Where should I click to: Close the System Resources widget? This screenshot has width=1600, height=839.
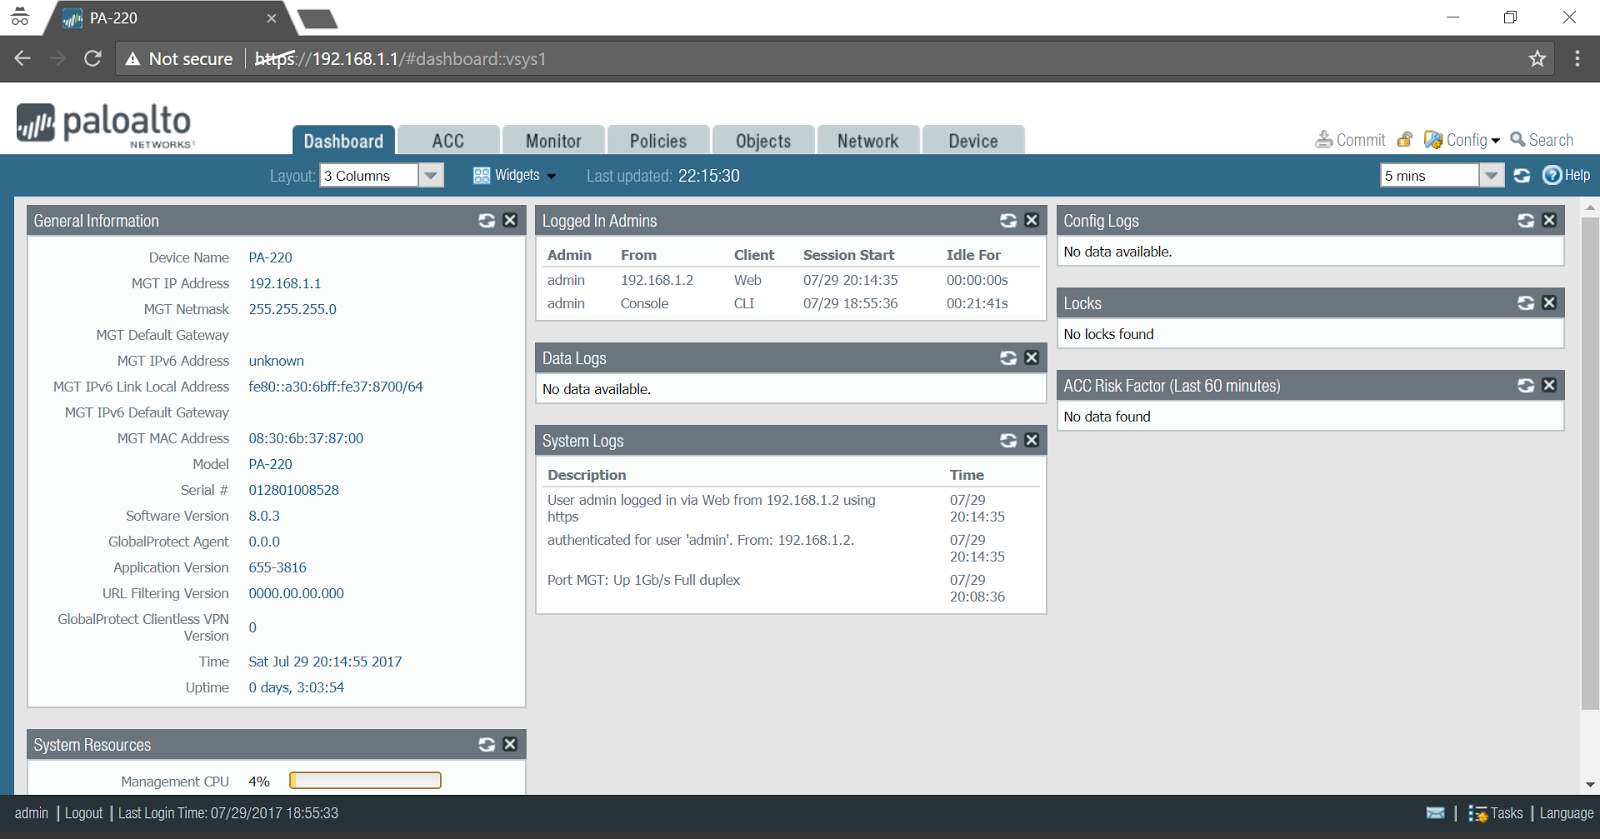(510, 744)
